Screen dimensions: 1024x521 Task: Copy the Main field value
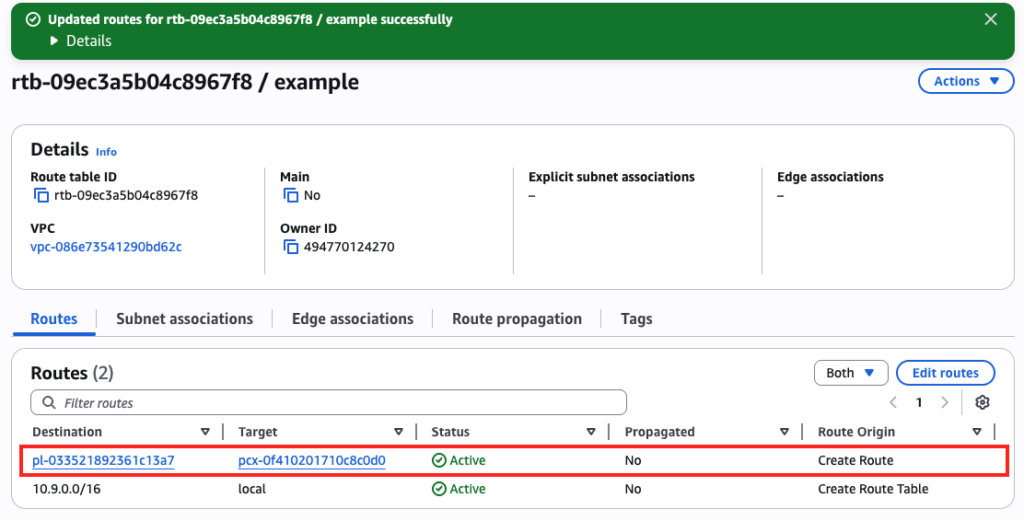[290, 196]
